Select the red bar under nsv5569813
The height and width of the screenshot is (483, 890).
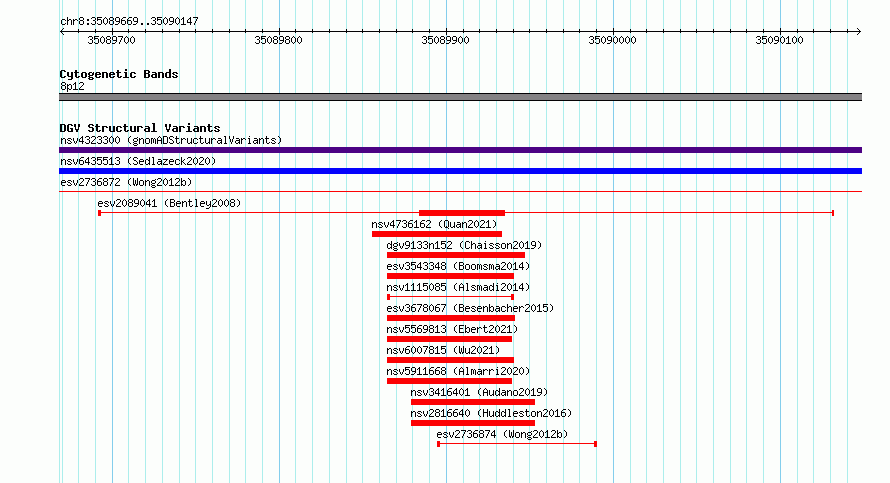coord(450,339)
